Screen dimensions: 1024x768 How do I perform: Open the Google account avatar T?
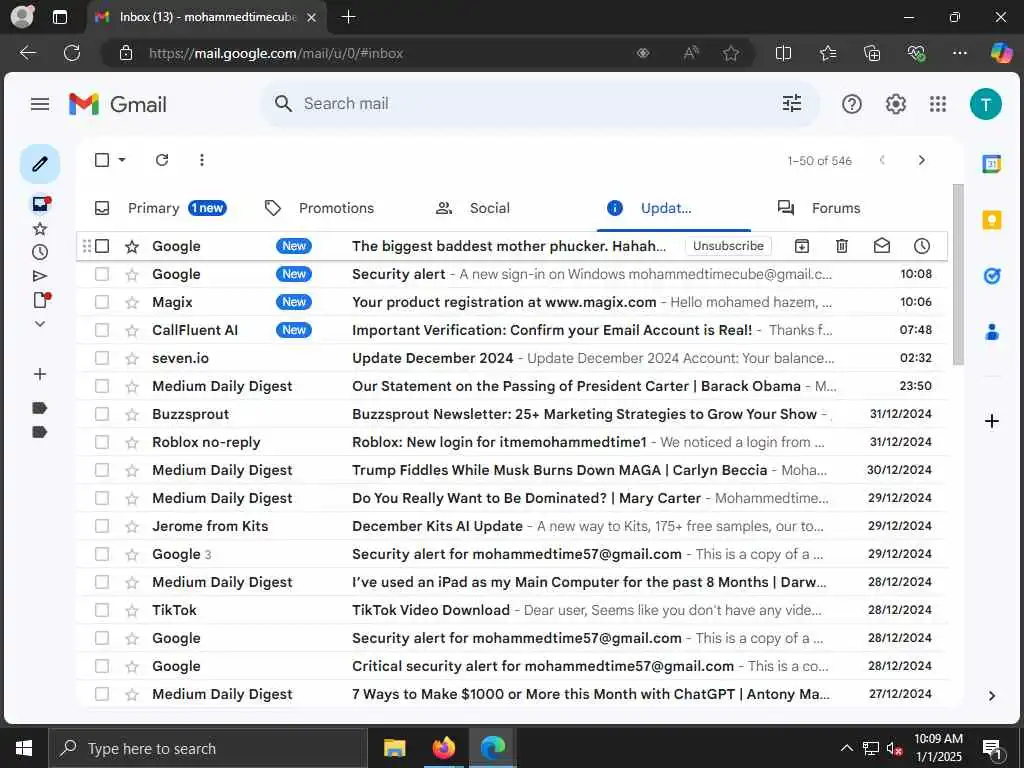coord(985,104)
